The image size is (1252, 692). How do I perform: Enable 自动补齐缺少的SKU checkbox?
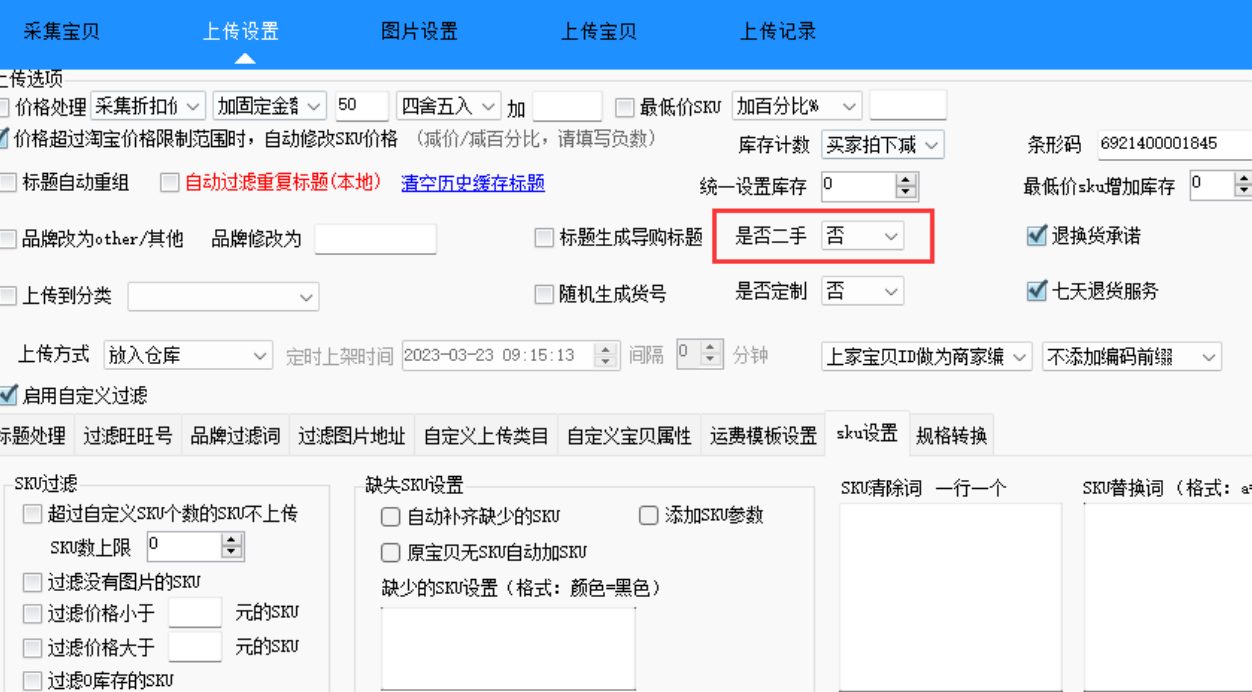(x=391, y=517)
